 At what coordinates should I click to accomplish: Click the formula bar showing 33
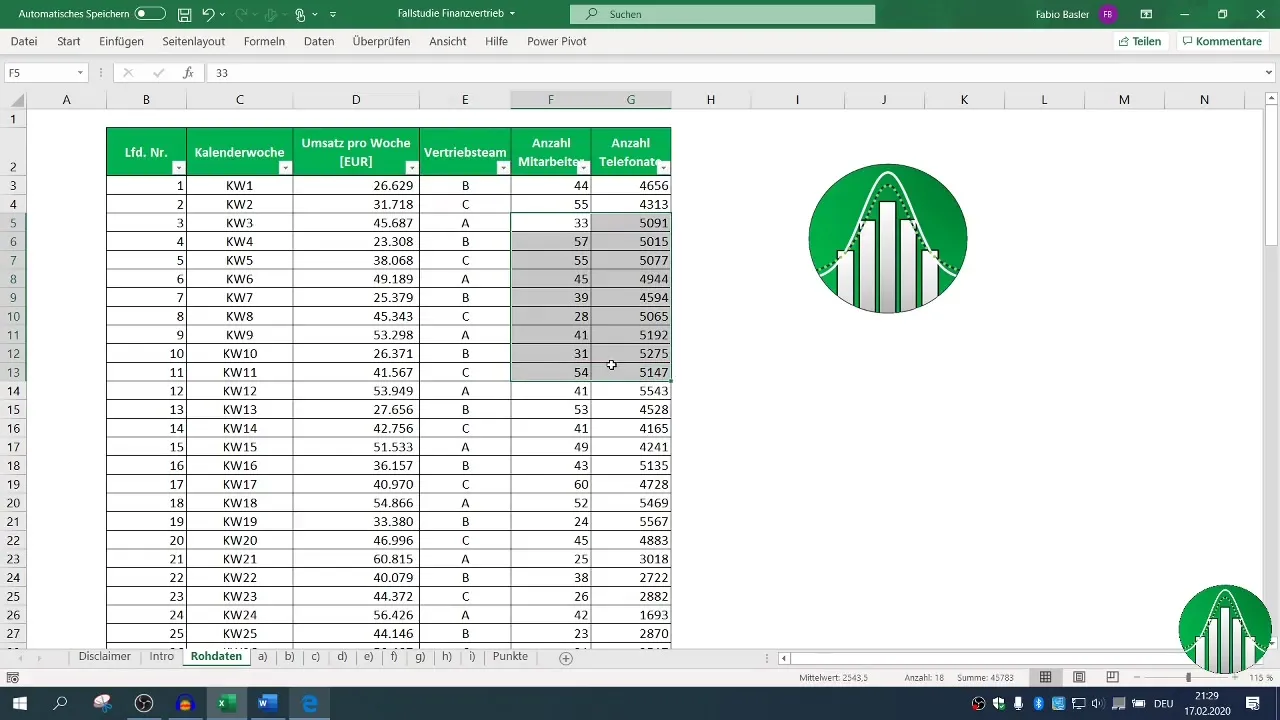pyautogui.click(x=735, y=73)
